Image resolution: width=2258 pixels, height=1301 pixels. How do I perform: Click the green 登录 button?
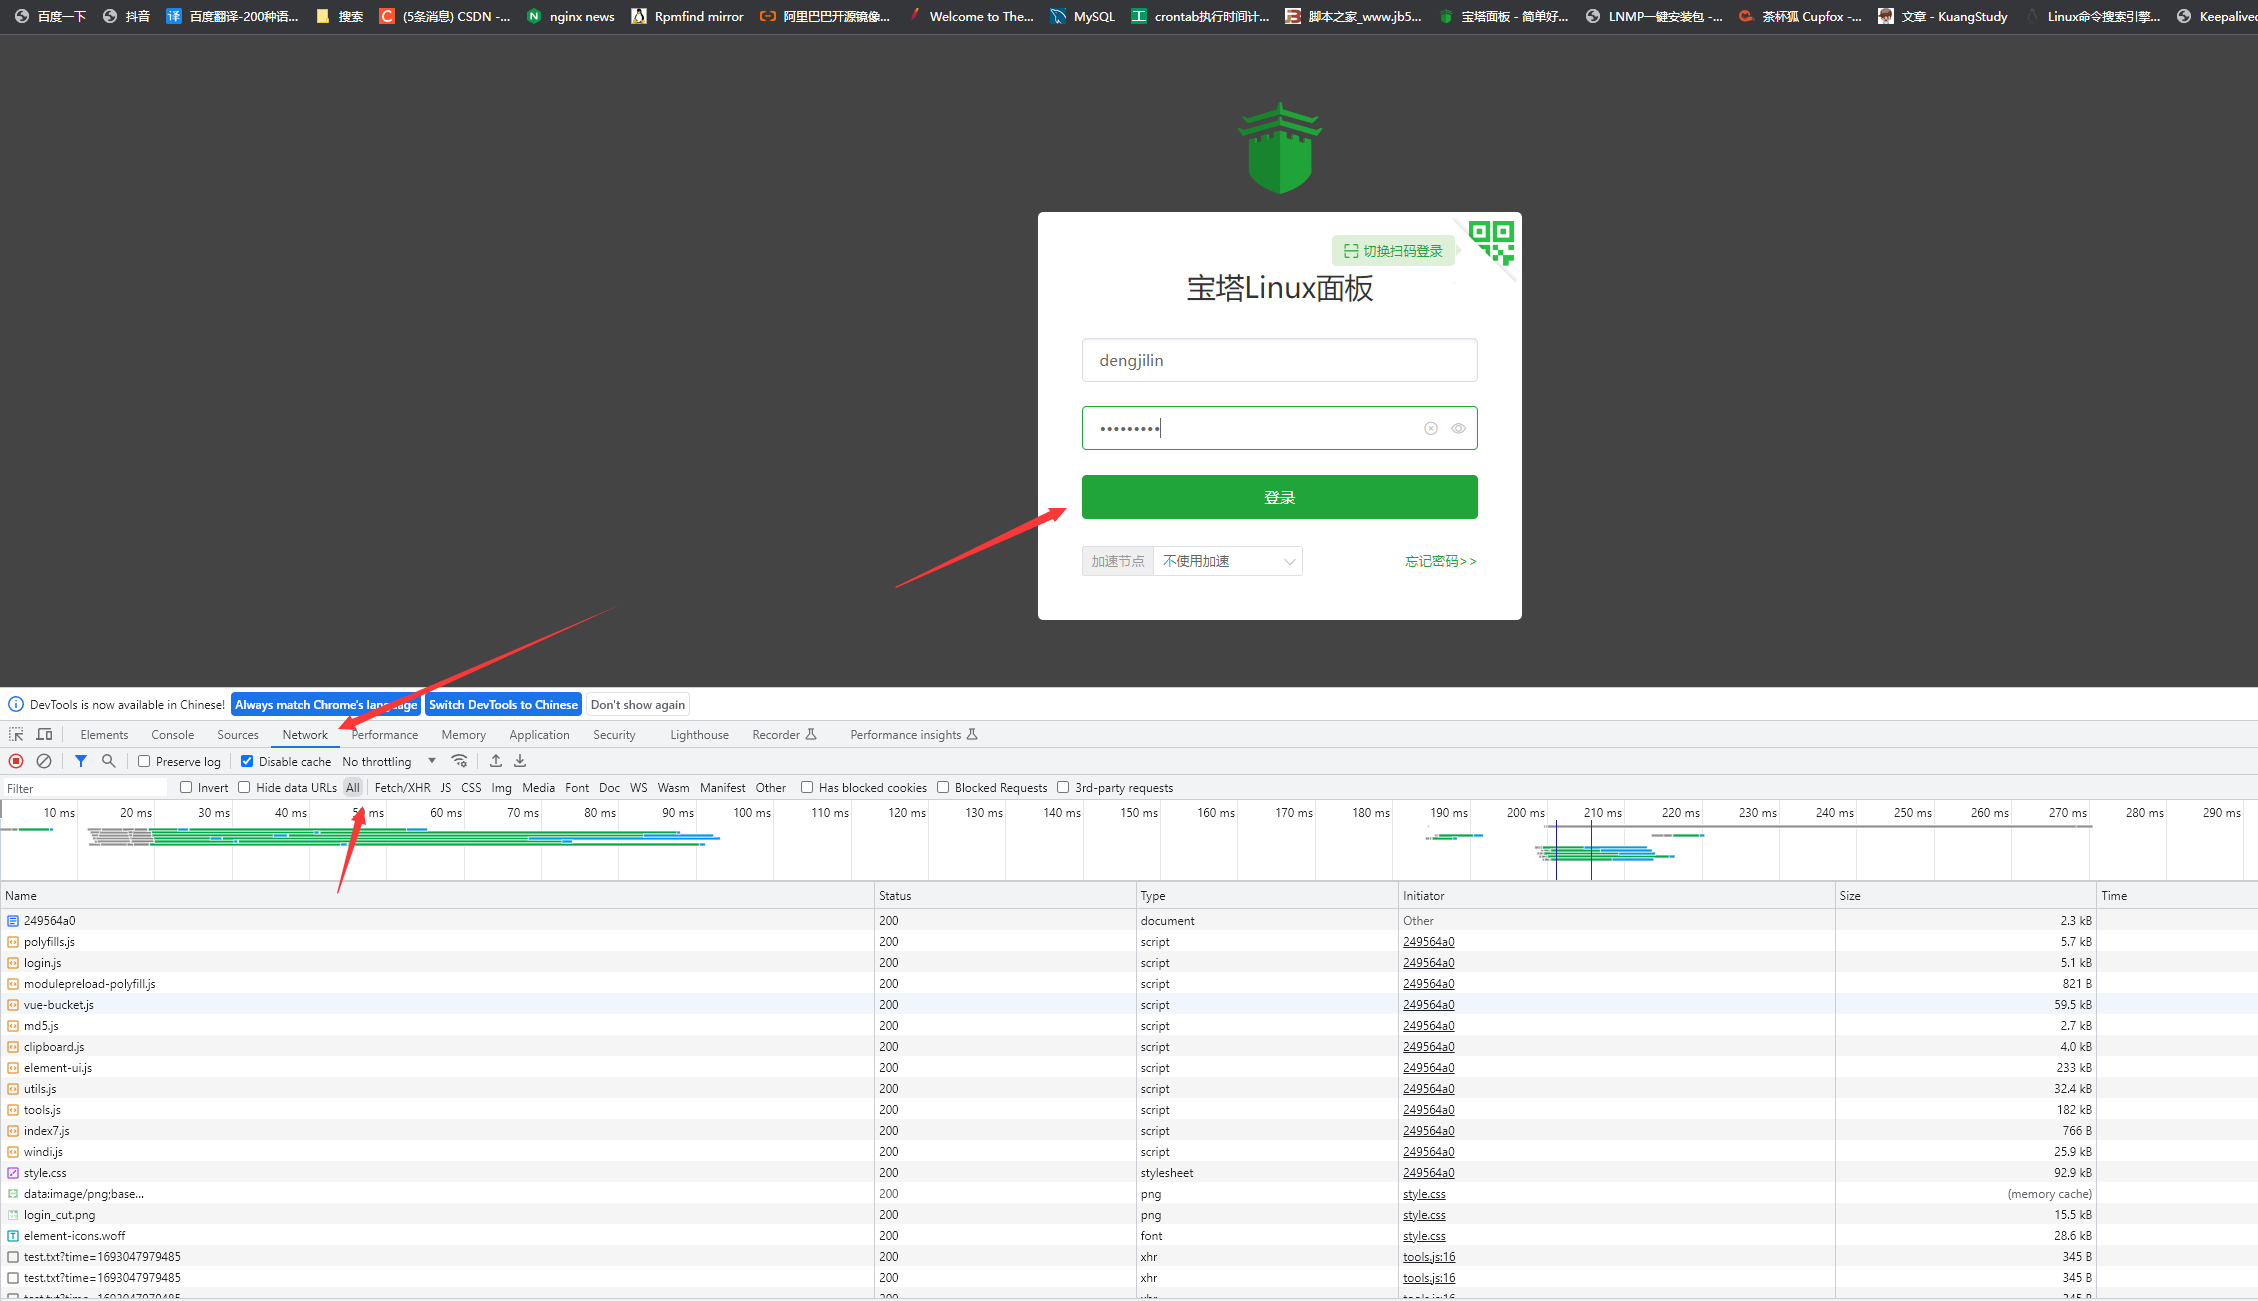pos(1279,497)
